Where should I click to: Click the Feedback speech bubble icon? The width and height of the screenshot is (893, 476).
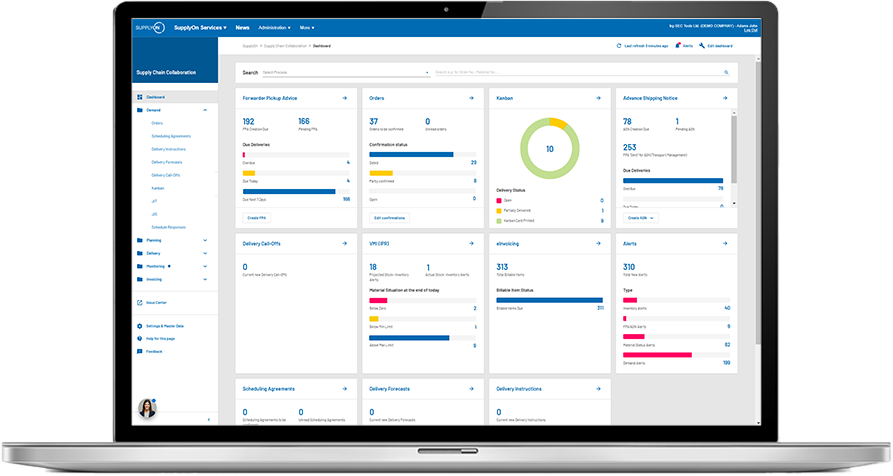click(140, 352)
